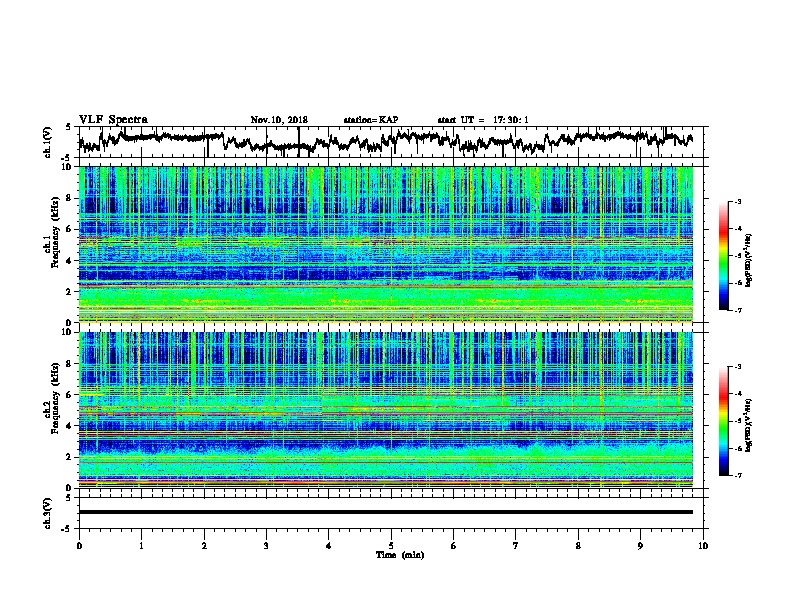Click the -3 value on ch.1 color bar

click(737, 201)
